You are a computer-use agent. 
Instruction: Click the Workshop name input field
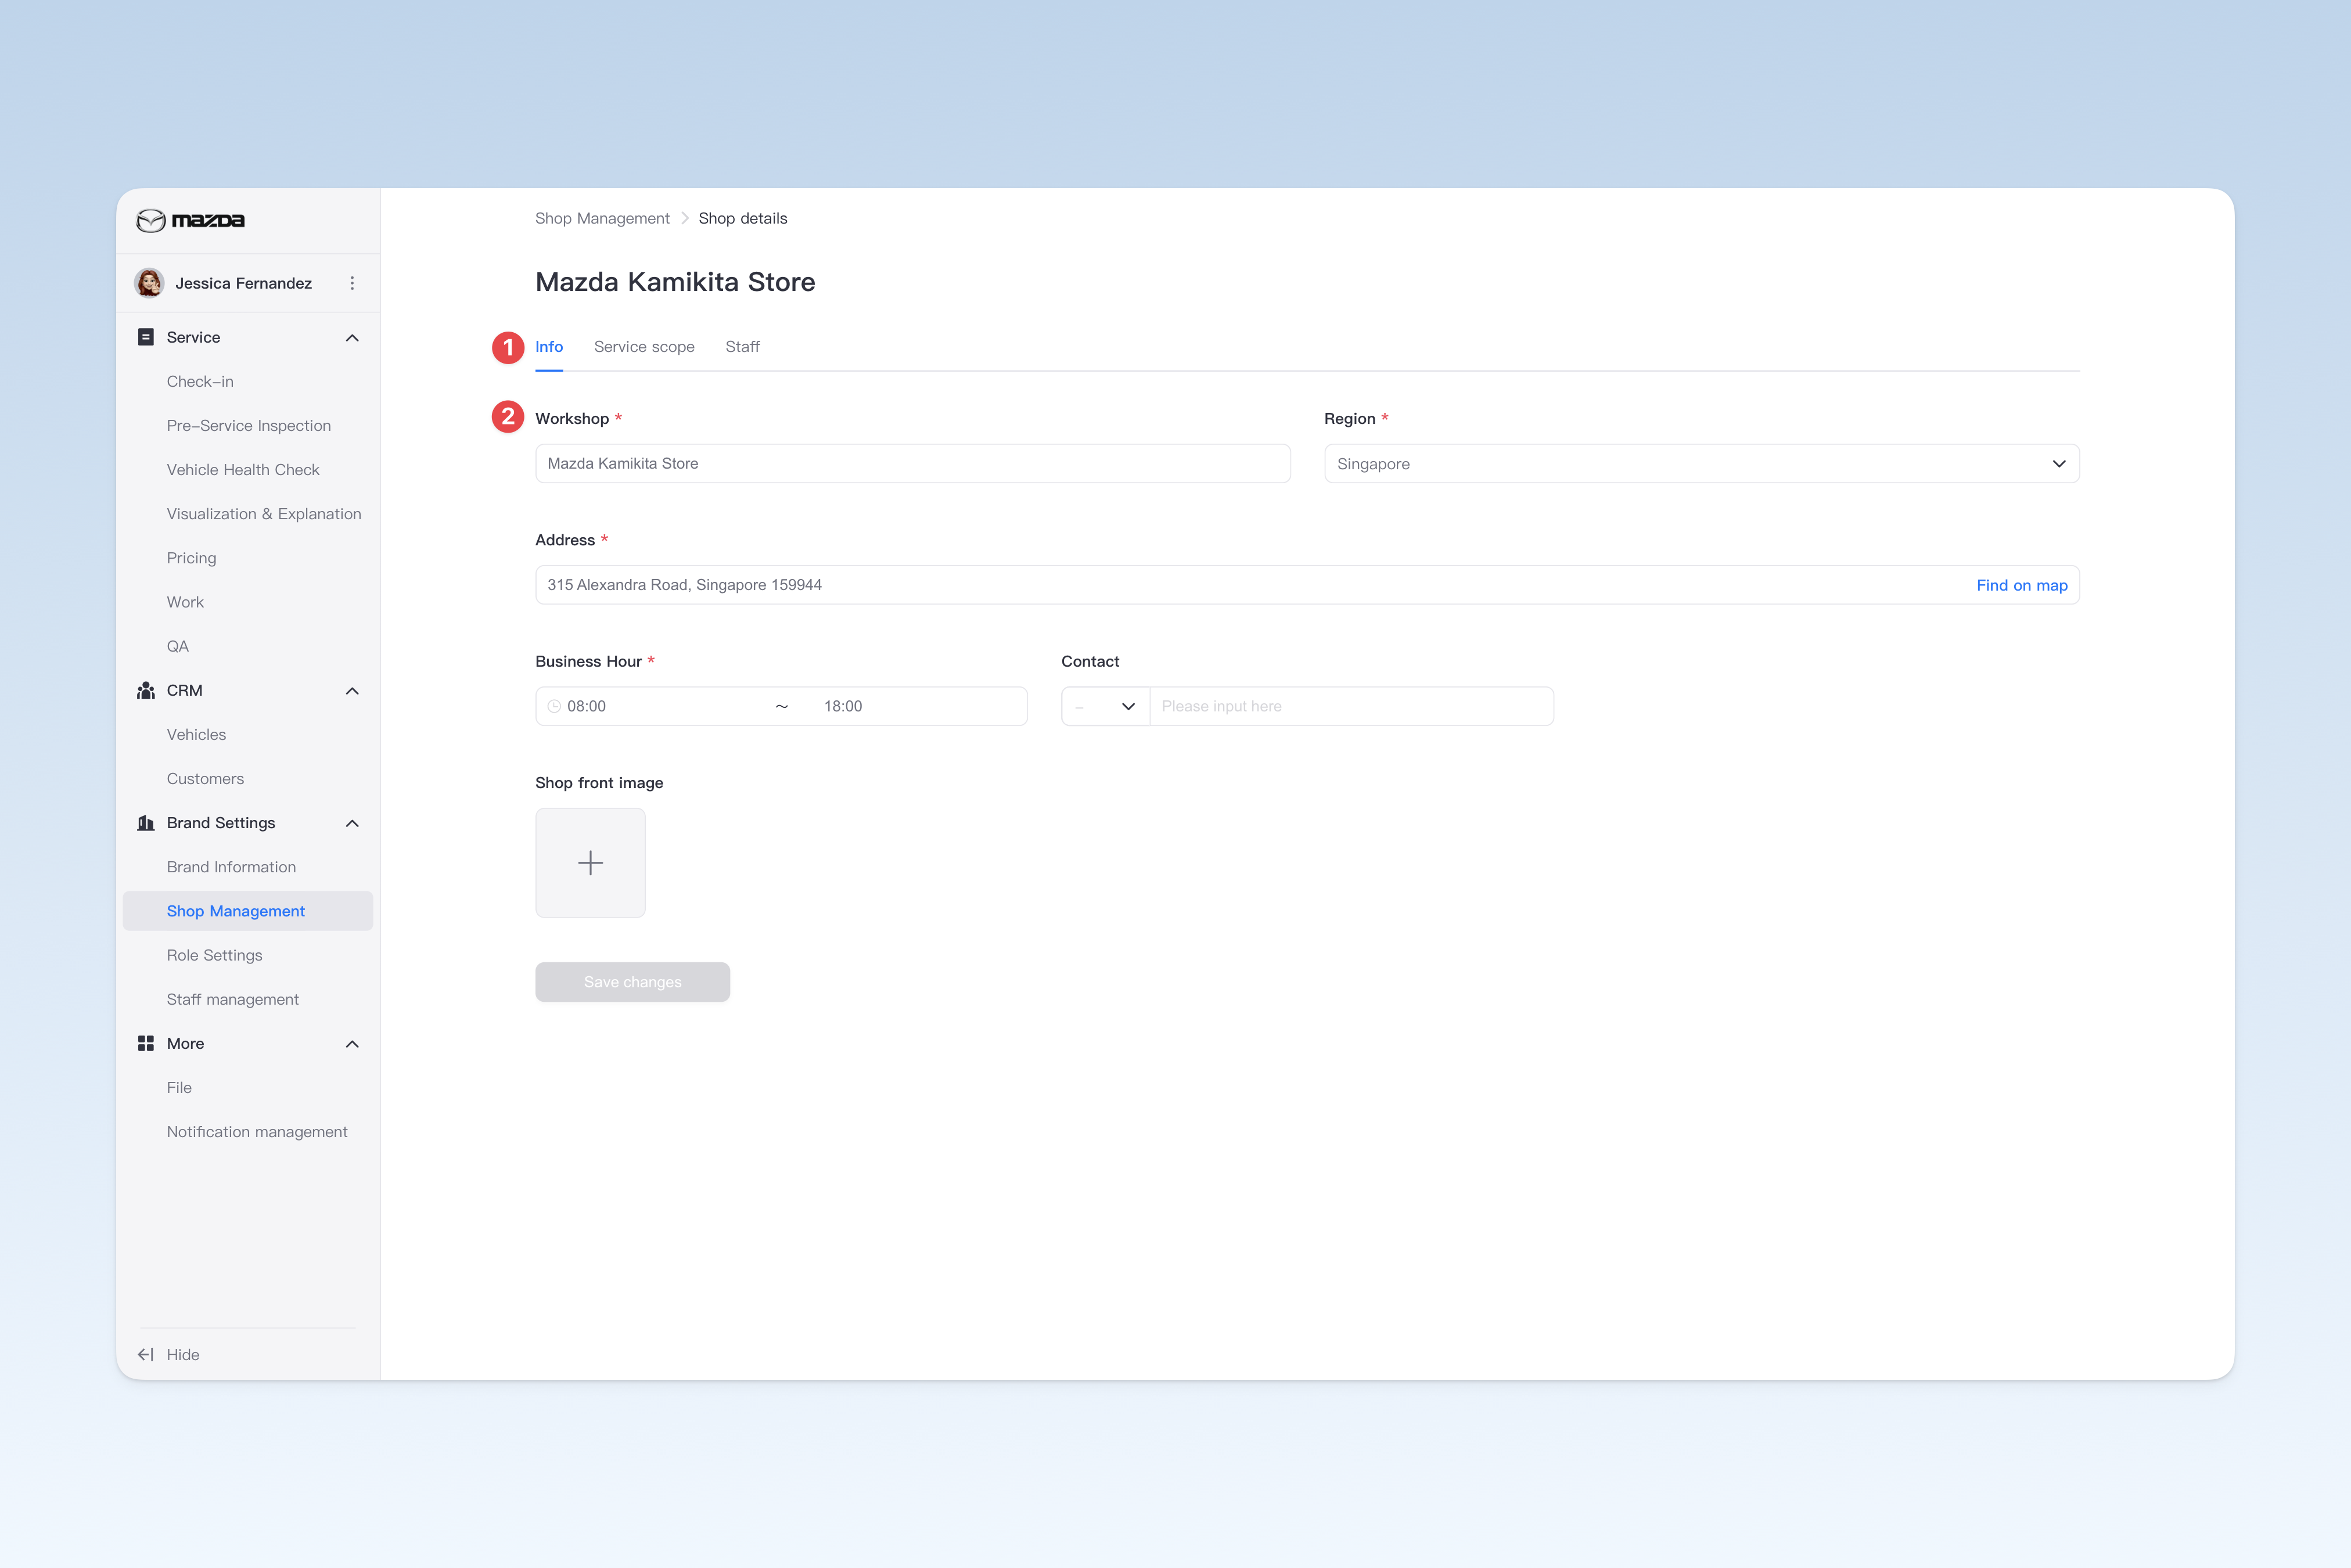[x=913, y=463]
